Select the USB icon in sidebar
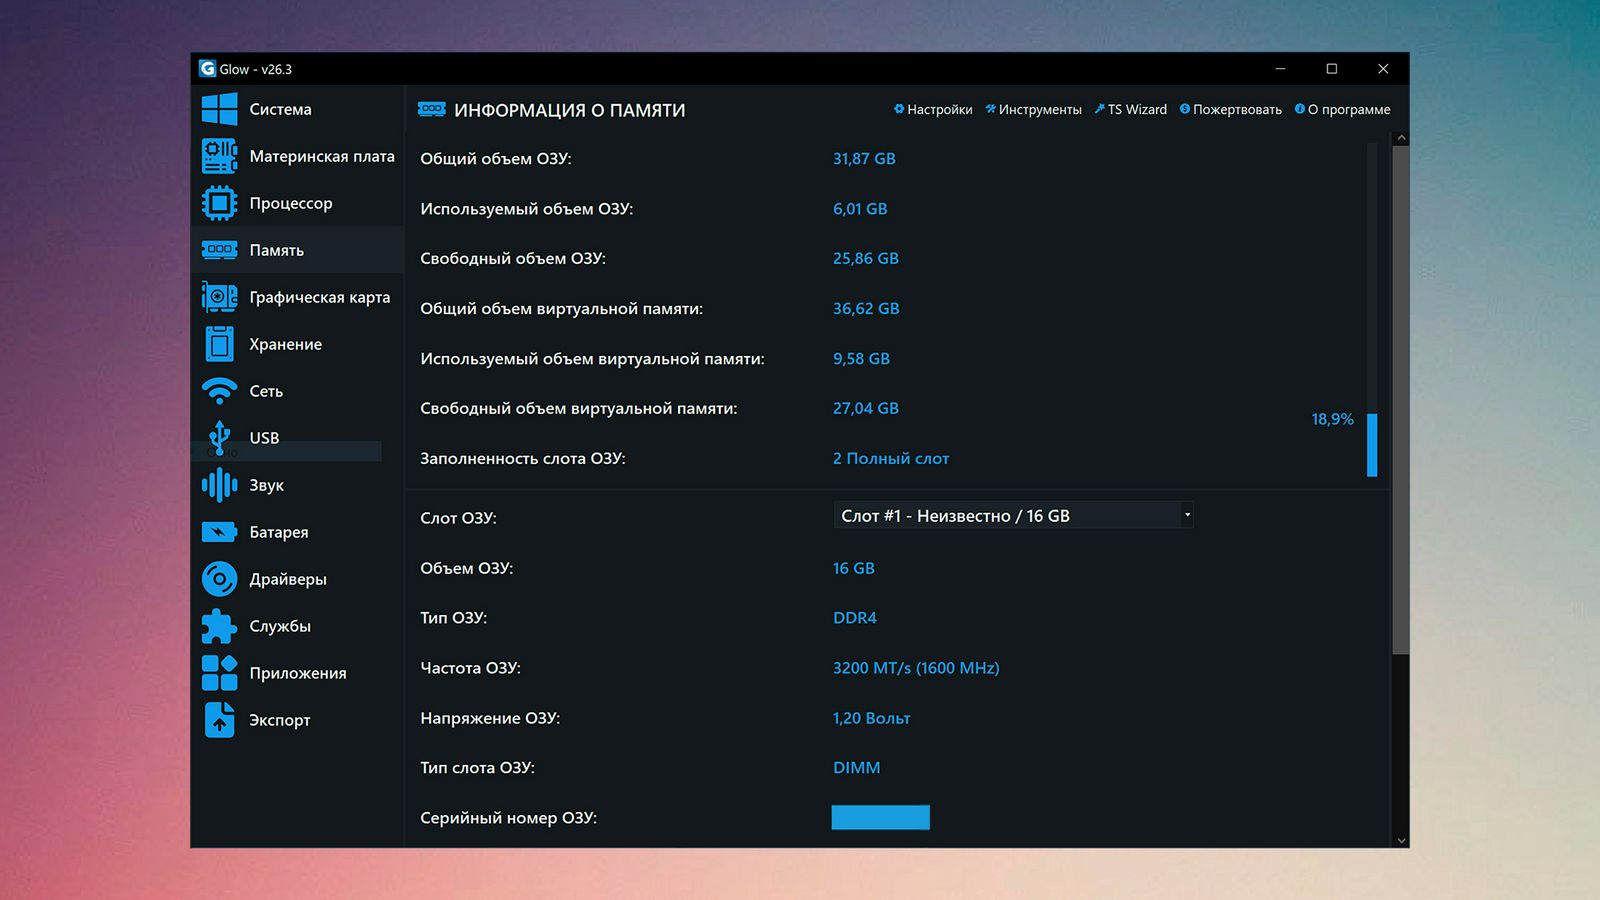 point(219,438)
